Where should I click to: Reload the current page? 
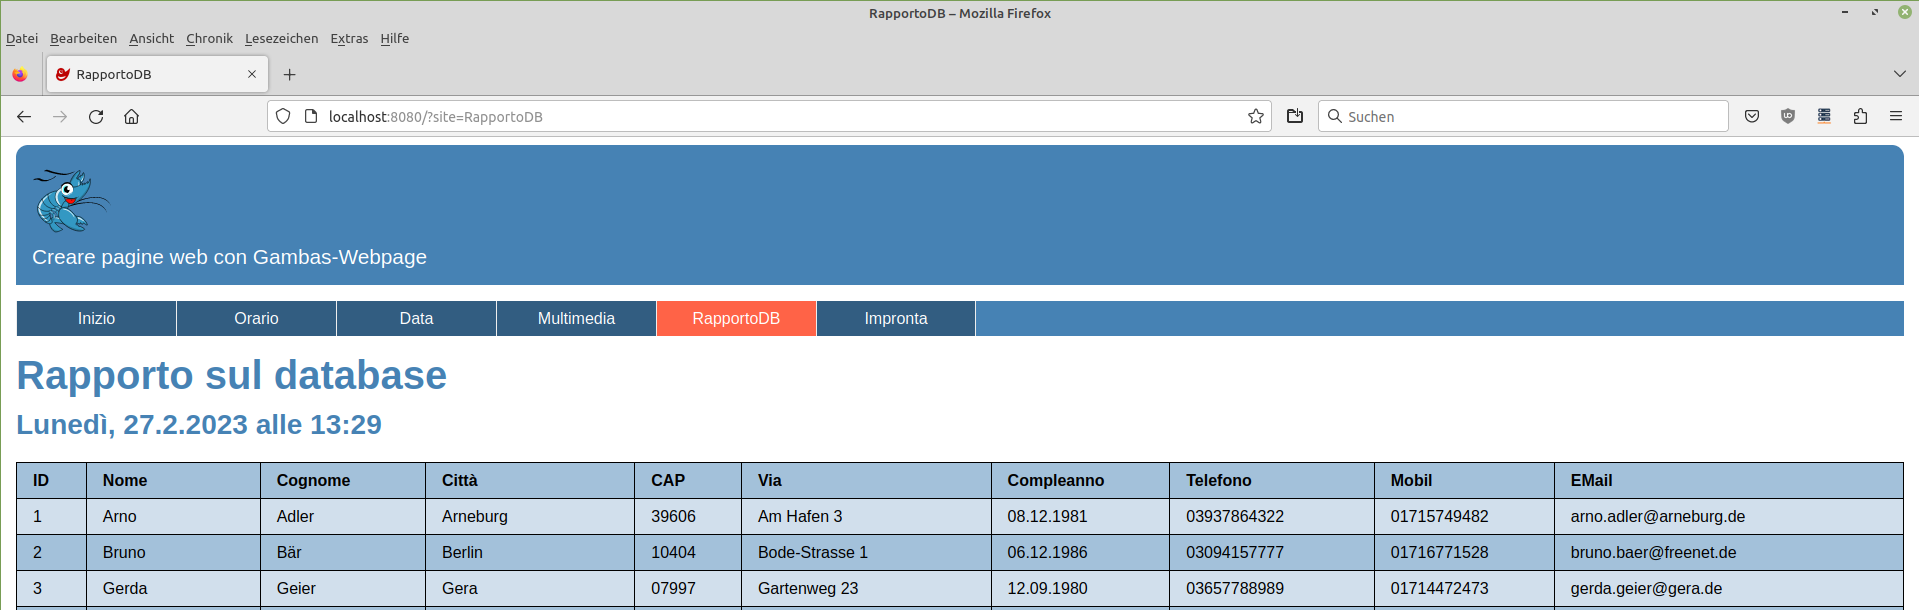(x=96, y=117)
